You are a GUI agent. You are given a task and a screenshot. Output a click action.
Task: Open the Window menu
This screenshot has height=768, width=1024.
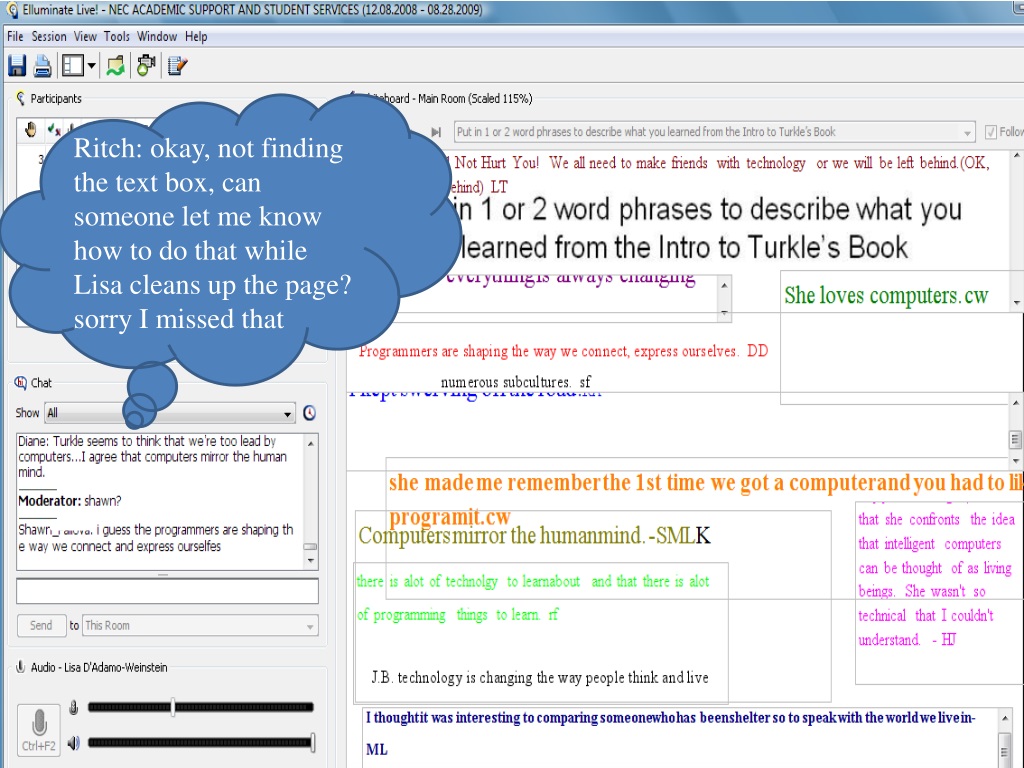click(157, 37)
